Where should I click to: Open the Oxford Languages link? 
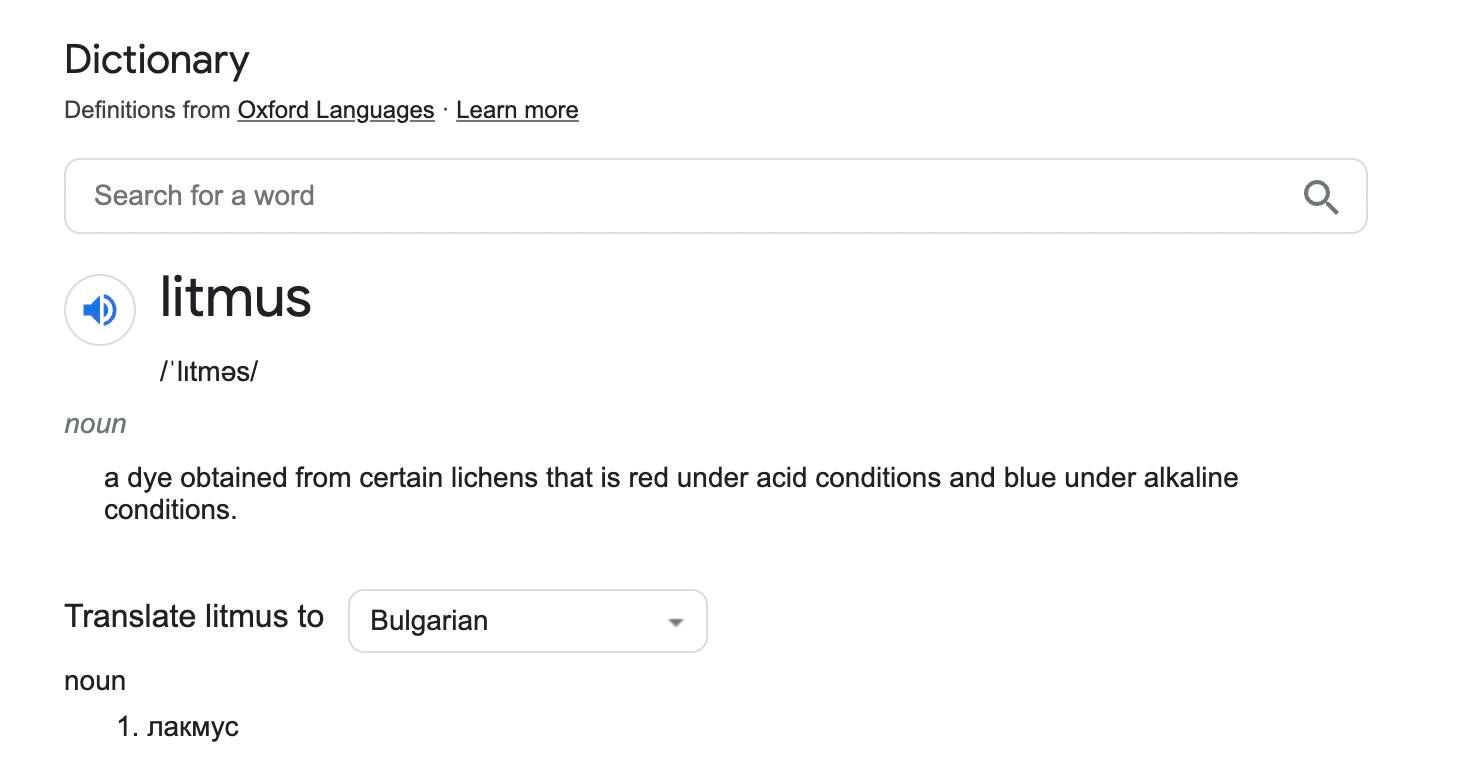(336, 110)
